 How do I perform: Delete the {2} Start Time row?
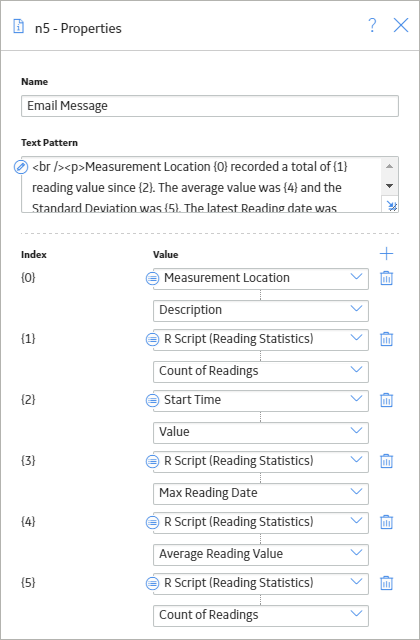click(386, 400)
